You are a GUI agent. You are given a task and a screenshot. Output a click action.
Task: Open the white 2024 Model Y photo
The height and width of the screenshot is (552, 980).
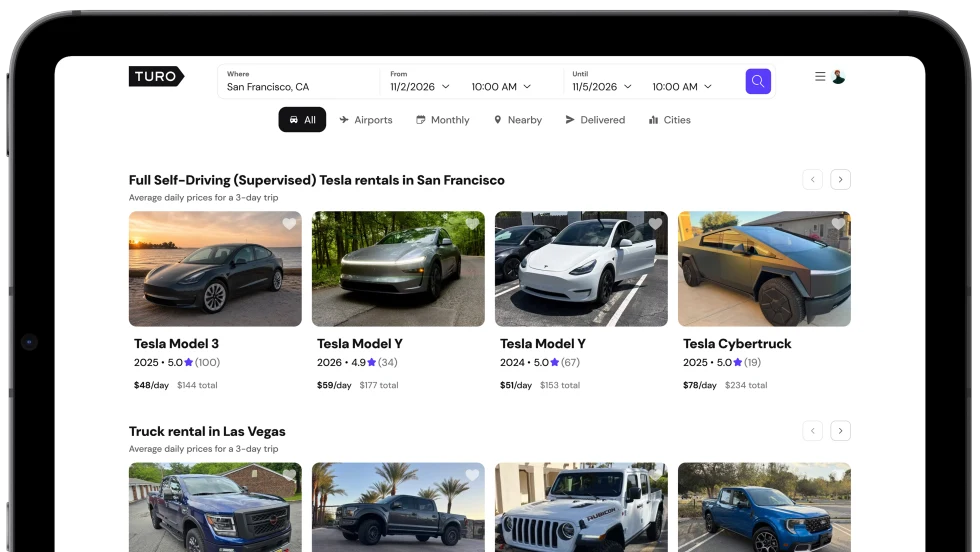click(581, 269)
